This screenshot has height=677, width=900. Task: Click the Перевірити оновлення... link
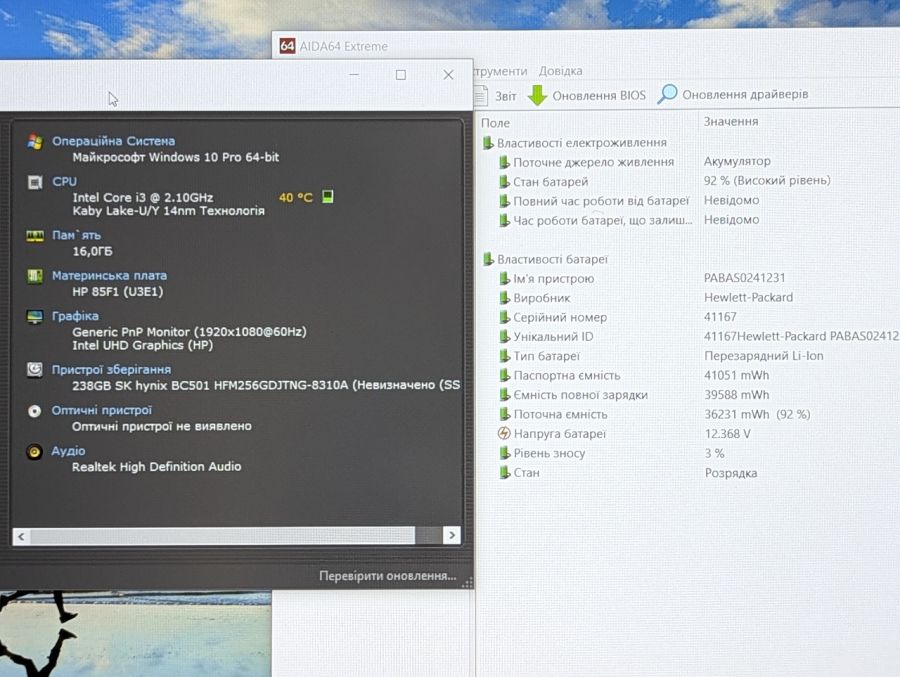pyautogui.click(x=387, y=576)
